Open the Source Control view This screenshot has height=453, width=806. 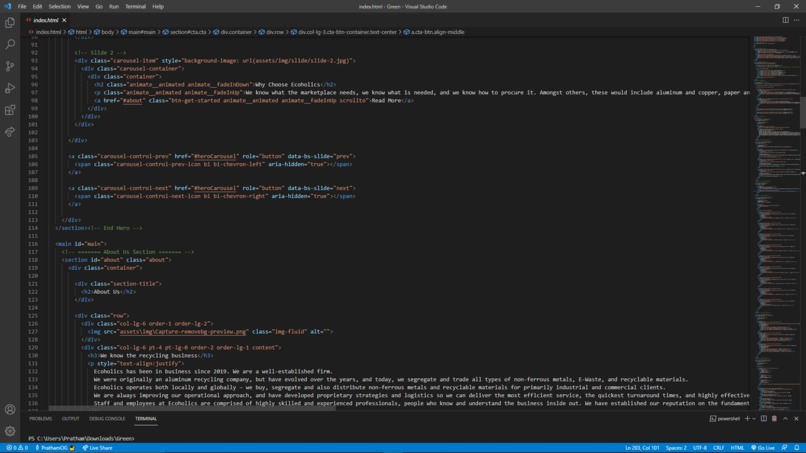pos(10,66)
